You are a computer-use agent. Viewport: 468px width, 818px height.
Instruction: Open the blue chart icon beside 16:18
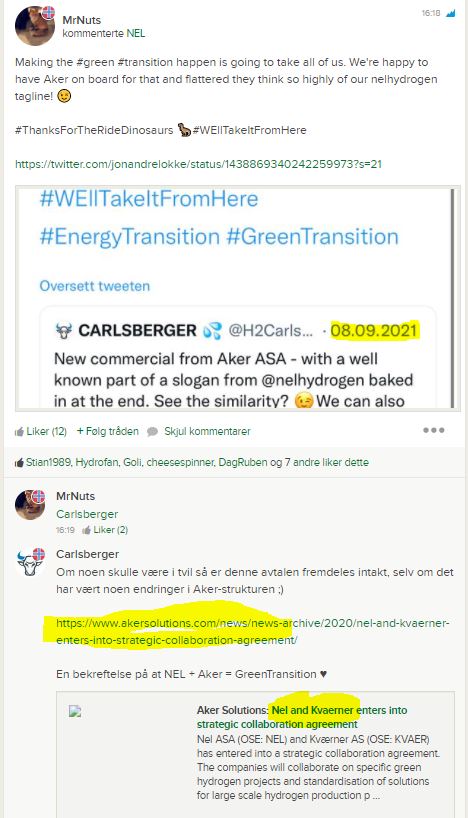point(450,14)
